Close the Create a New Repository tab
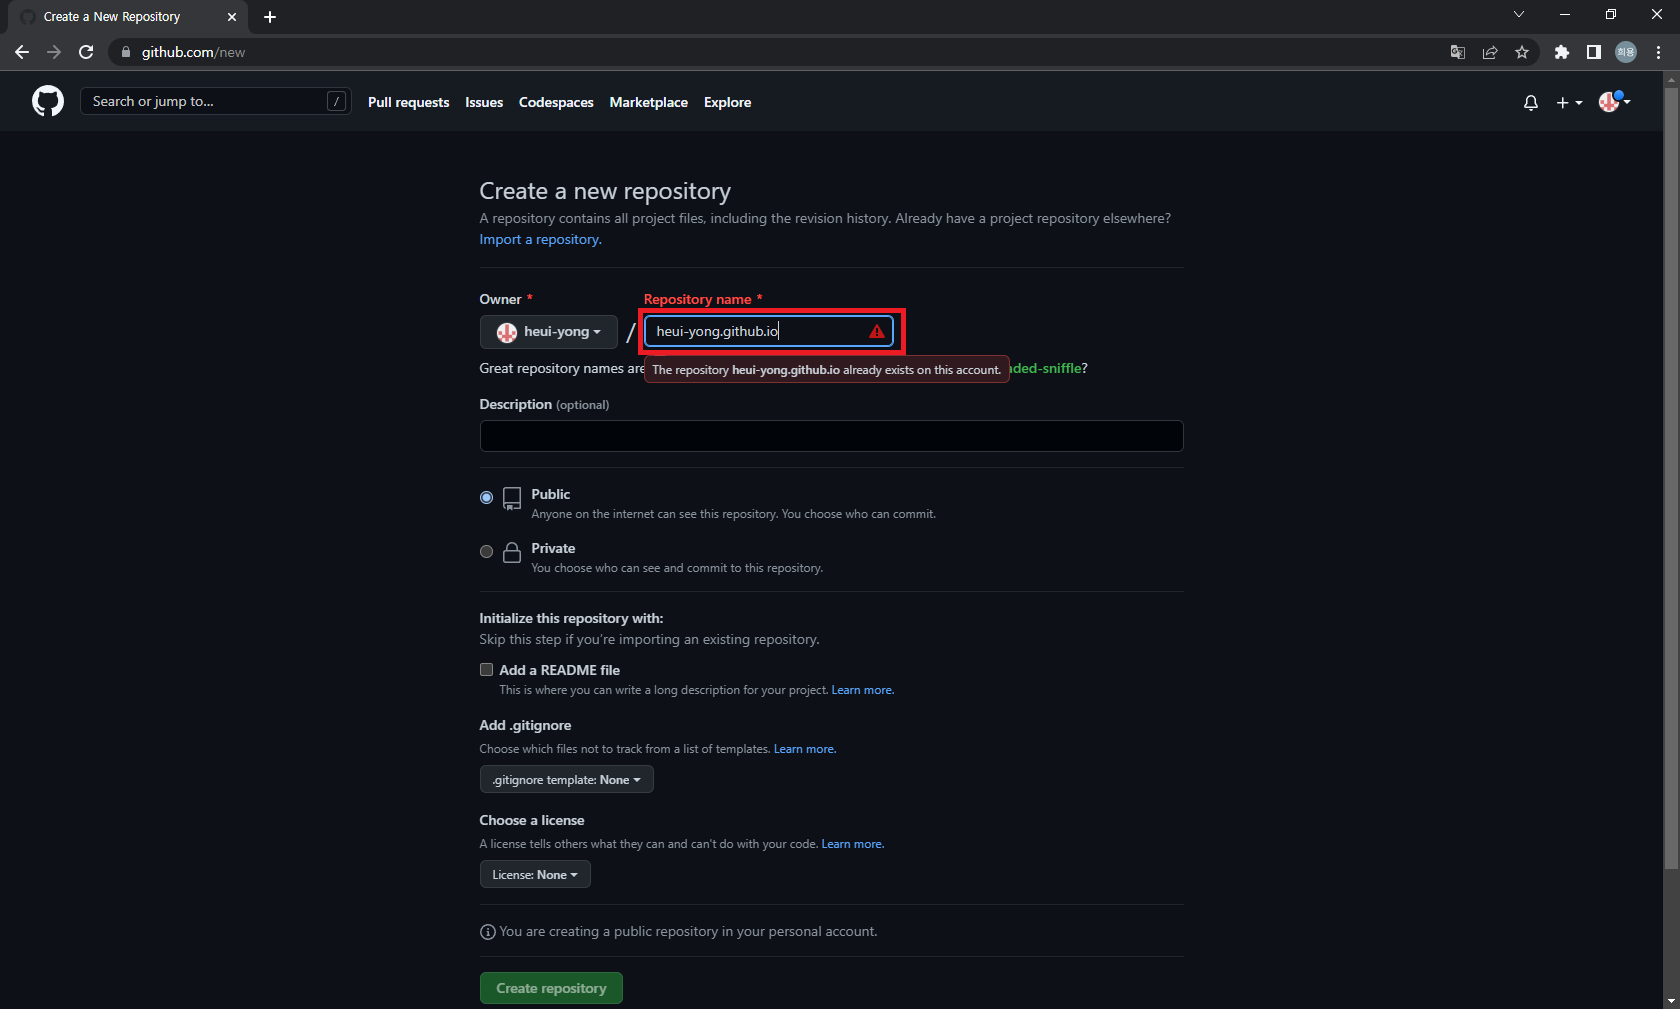 [x=232, y=17]
